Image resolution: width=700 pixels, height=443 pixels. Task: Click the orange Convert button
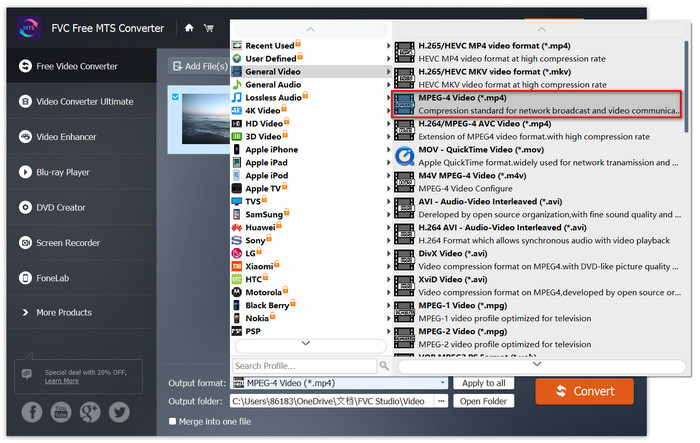click(584, 391)
